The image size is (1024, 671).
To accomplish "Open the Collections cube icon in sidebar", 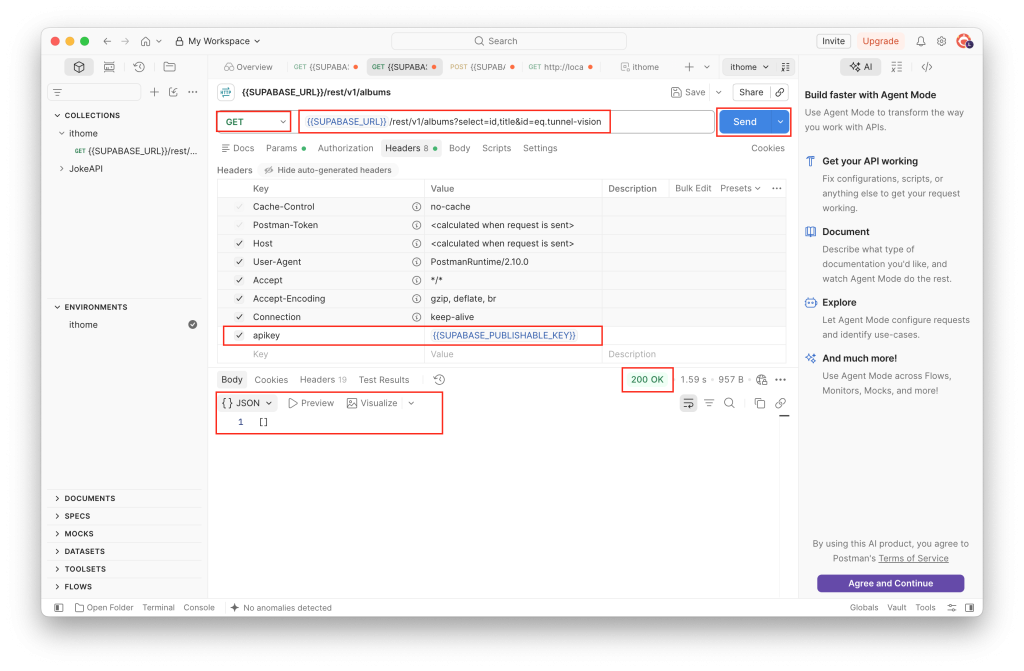I will (79, 67).
